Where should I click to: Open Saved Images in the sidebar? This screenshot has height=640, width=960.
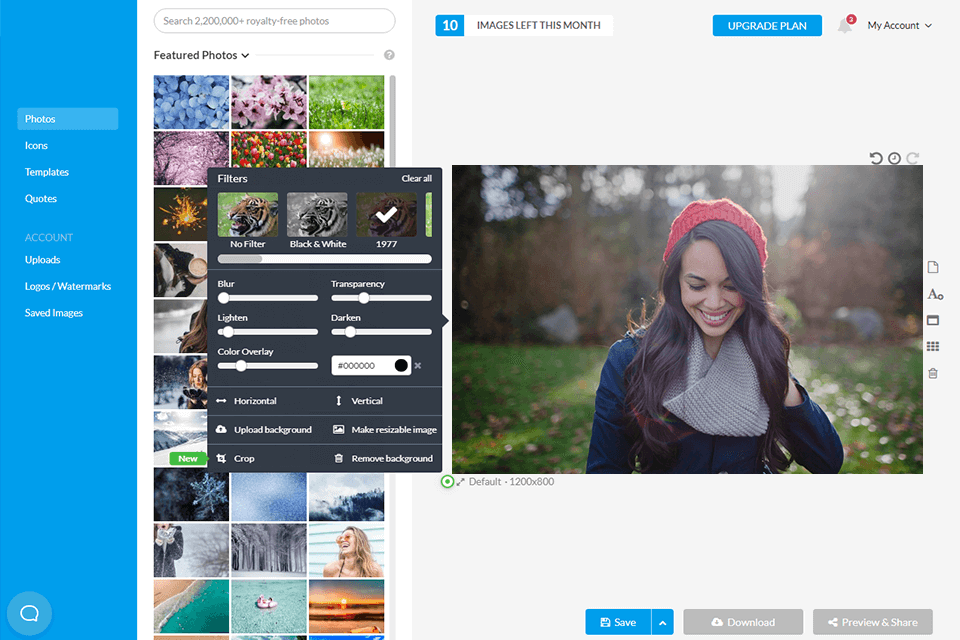(54, 313)
